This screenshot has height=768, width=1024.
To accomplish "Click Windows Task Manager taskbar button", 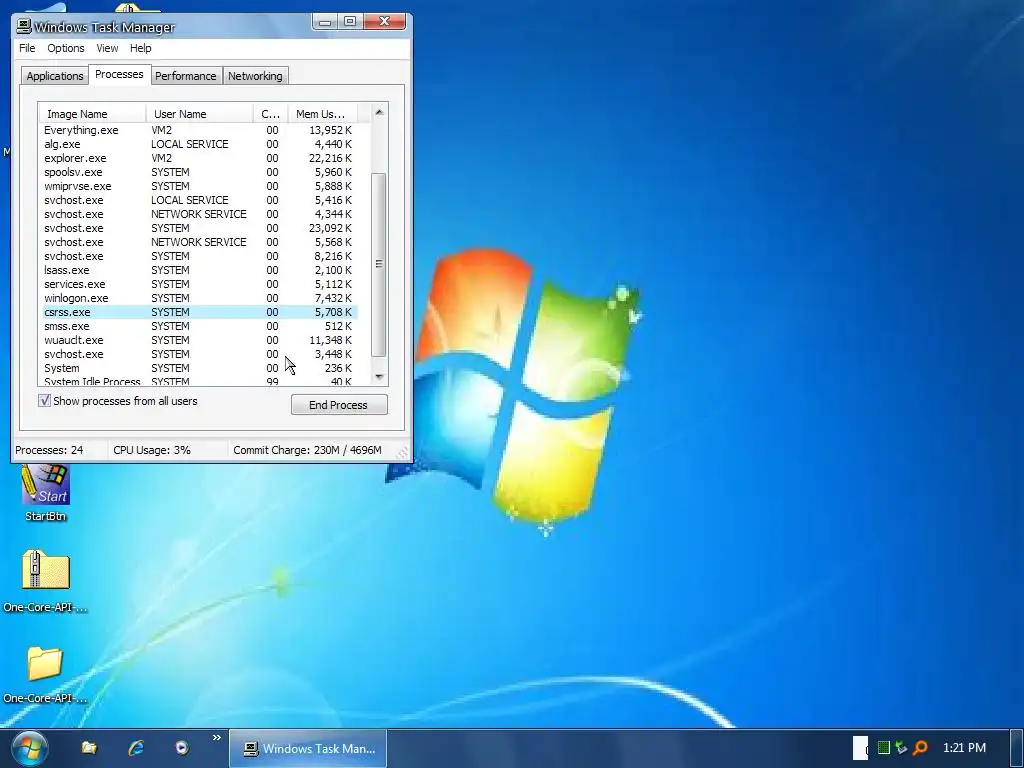I will [x=308, y=748].
